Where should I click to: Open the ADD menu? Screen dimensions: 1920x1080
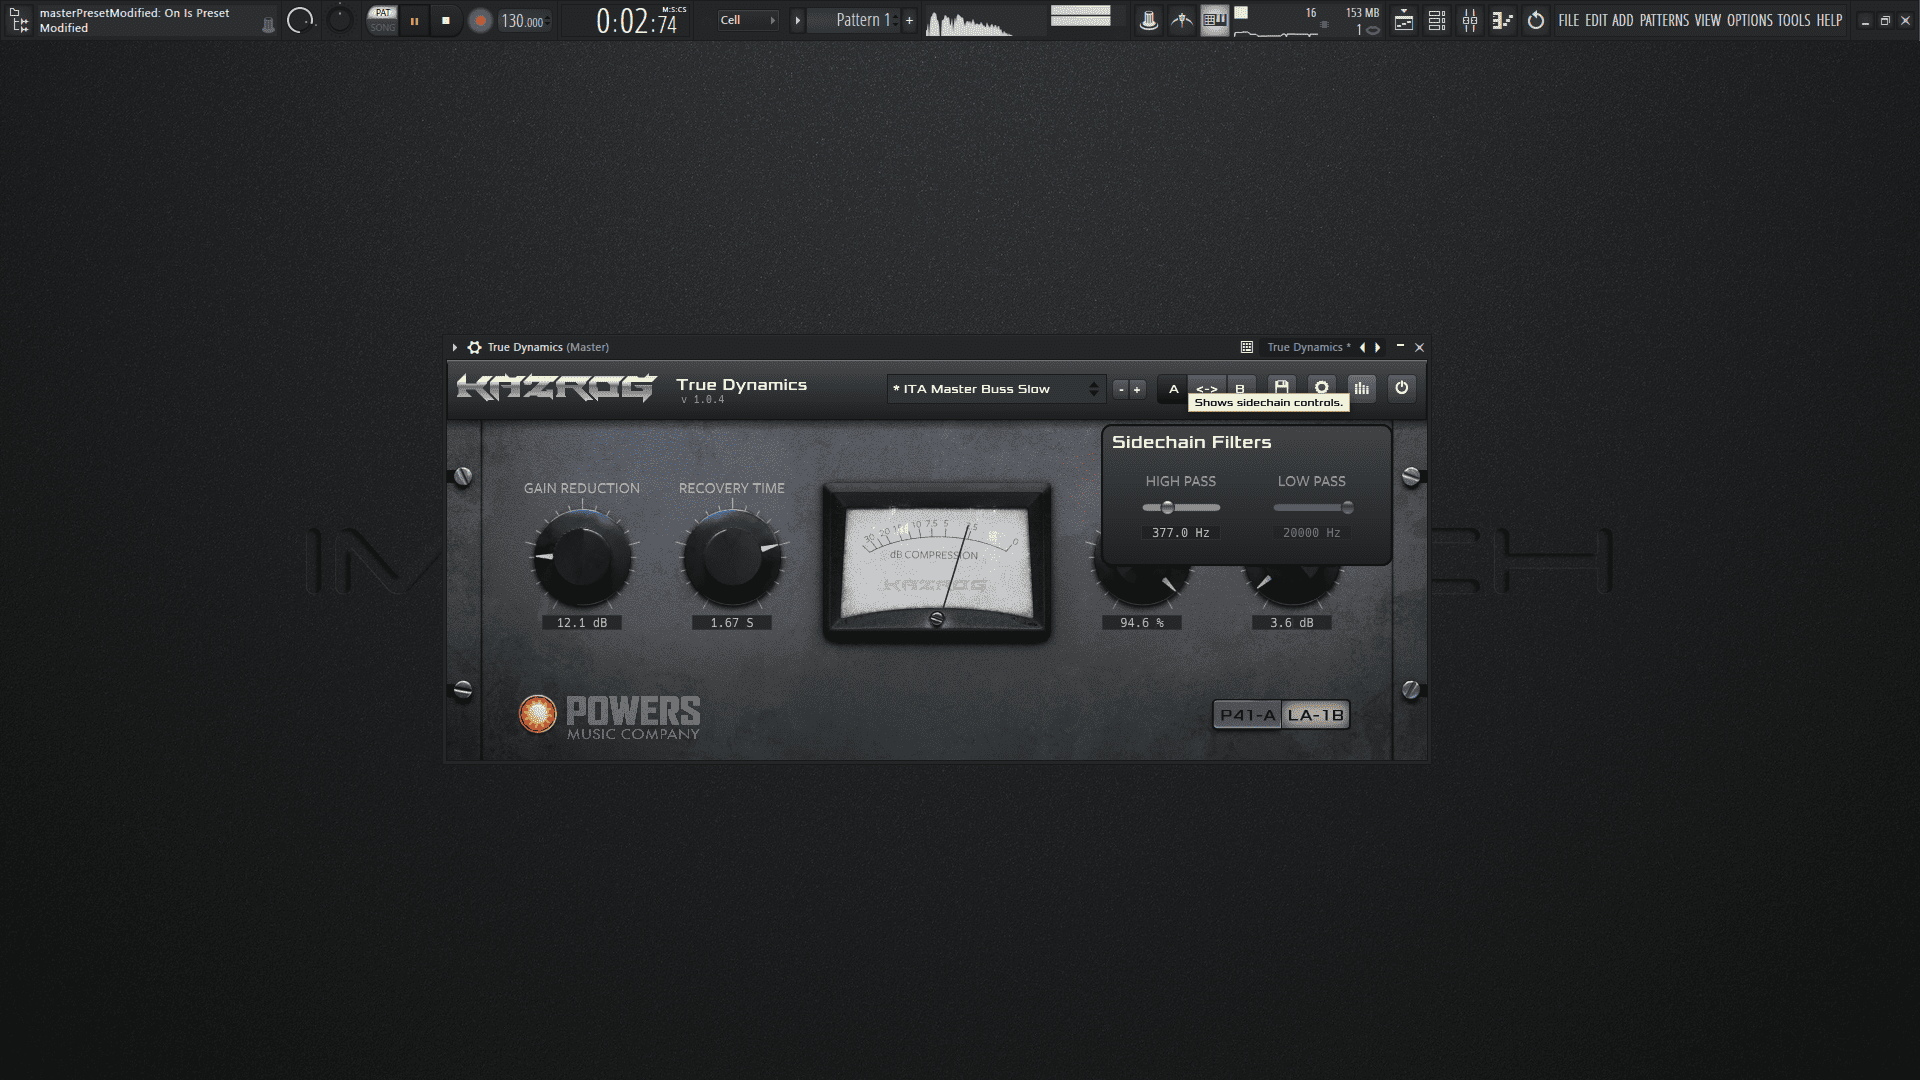(x=1622, y=20)
